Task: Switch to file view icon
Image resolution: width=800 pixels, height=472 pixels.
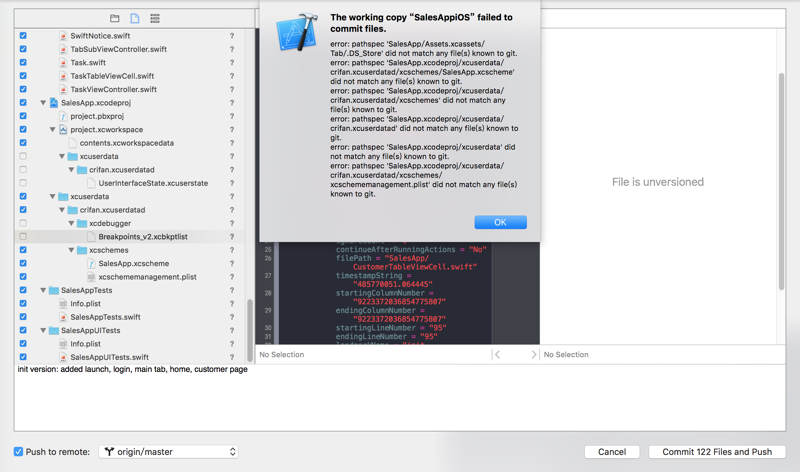Action: click(135, 18)
